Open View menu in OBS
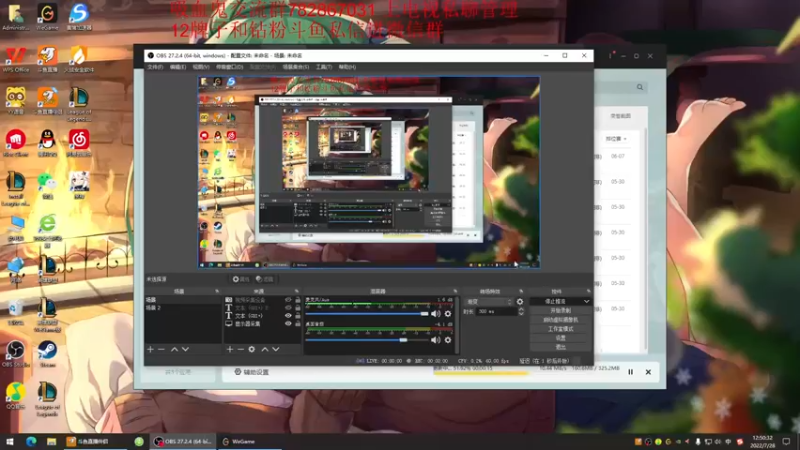This screenshot has height=450, width=800. (201, 67)
